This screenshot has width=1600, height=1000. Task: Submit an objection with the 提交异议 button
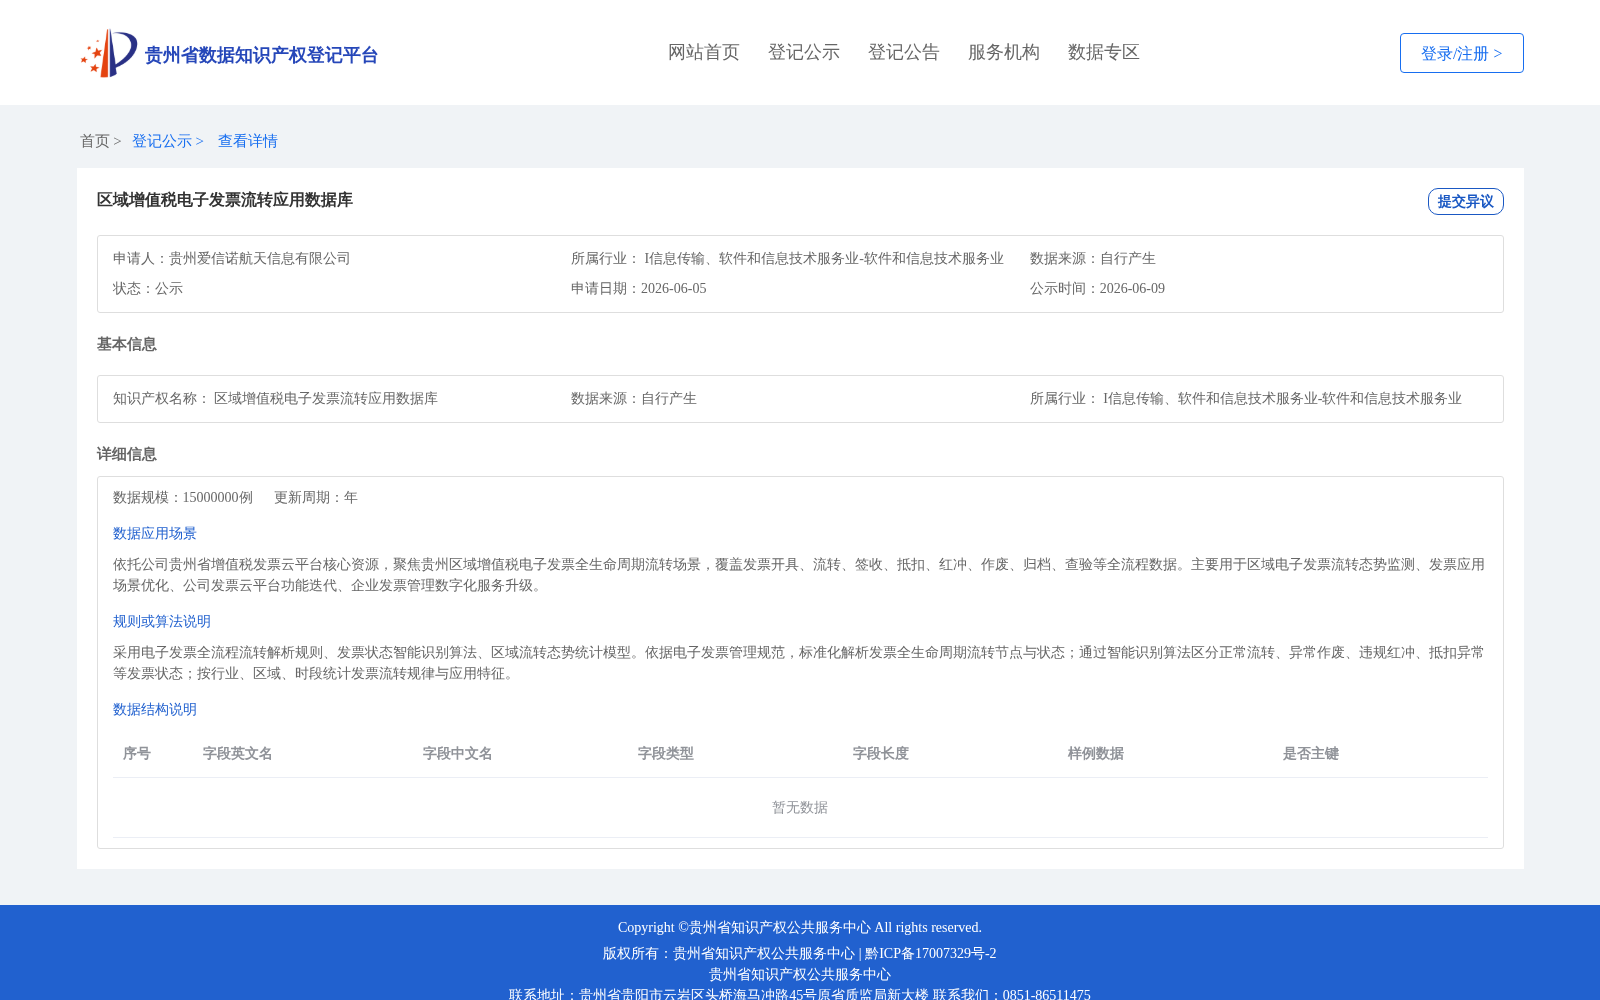(x=1465, y=201)
